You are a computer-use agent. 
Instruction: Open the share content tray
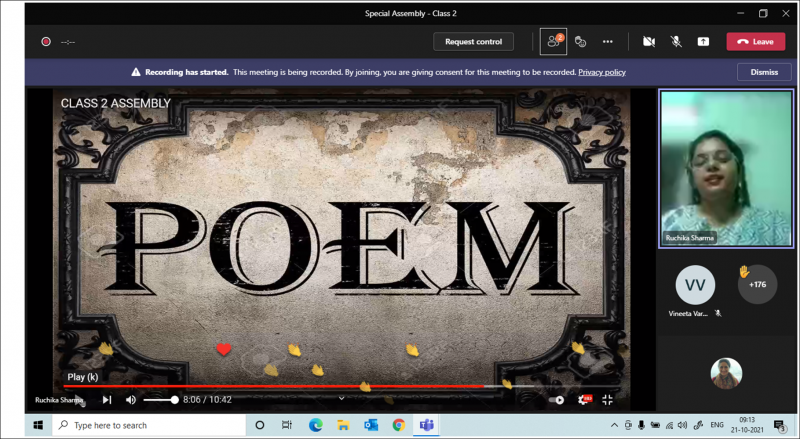tap(703, 42)
